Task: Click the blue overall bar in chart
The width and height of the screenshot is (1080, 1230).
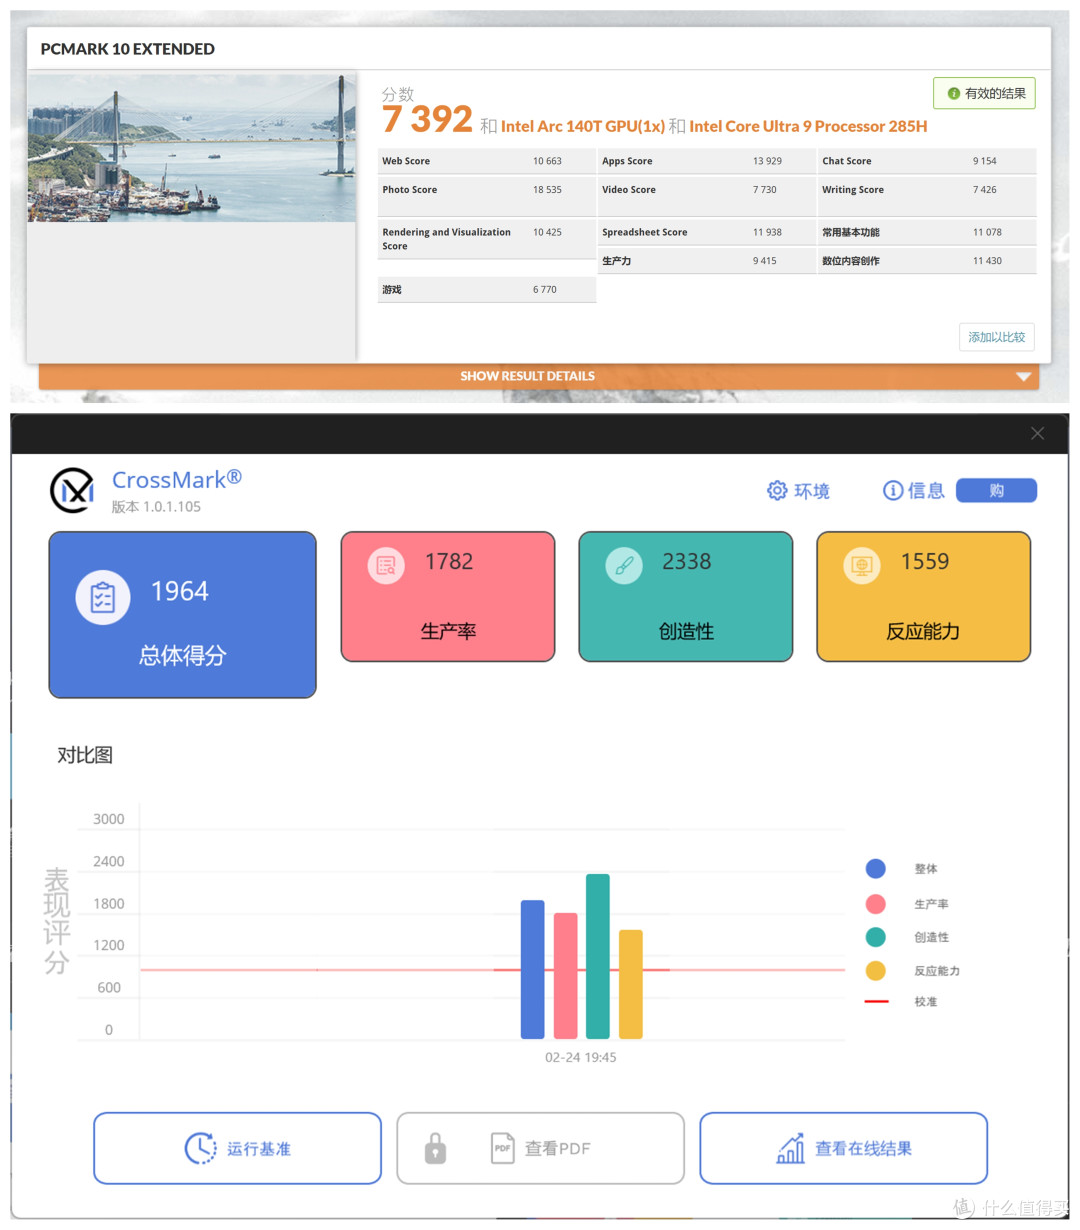Action: pos(533,970)
